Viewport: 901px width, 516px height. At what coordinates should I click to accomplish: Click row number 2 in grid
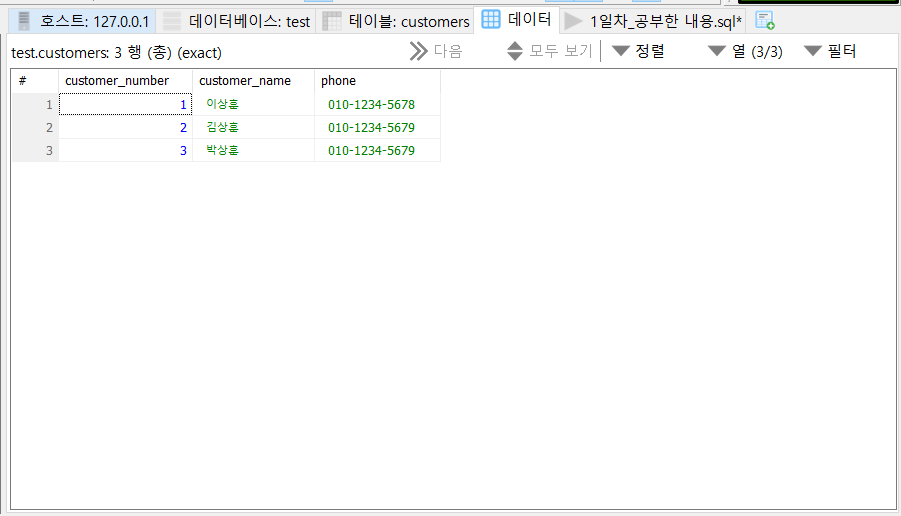pos(35,127)
